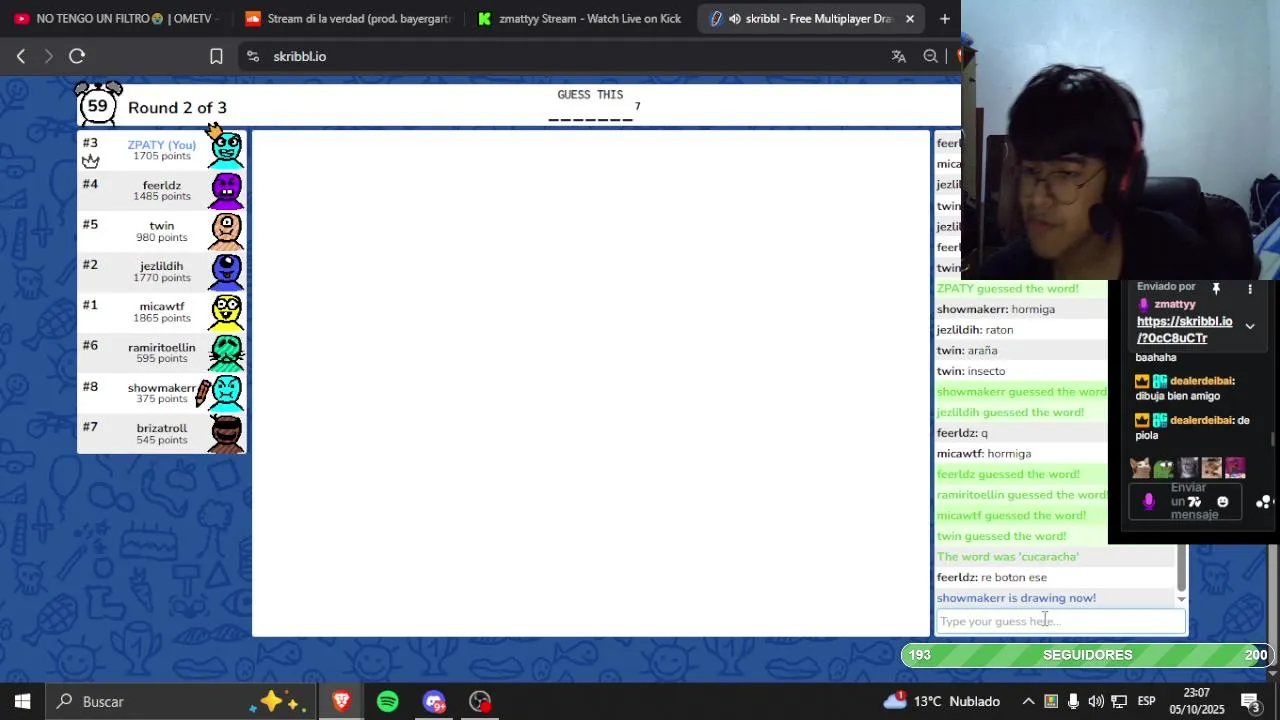
Task: Open the three-dot menu on pinned message
Action: click(x=1250, y=288)
